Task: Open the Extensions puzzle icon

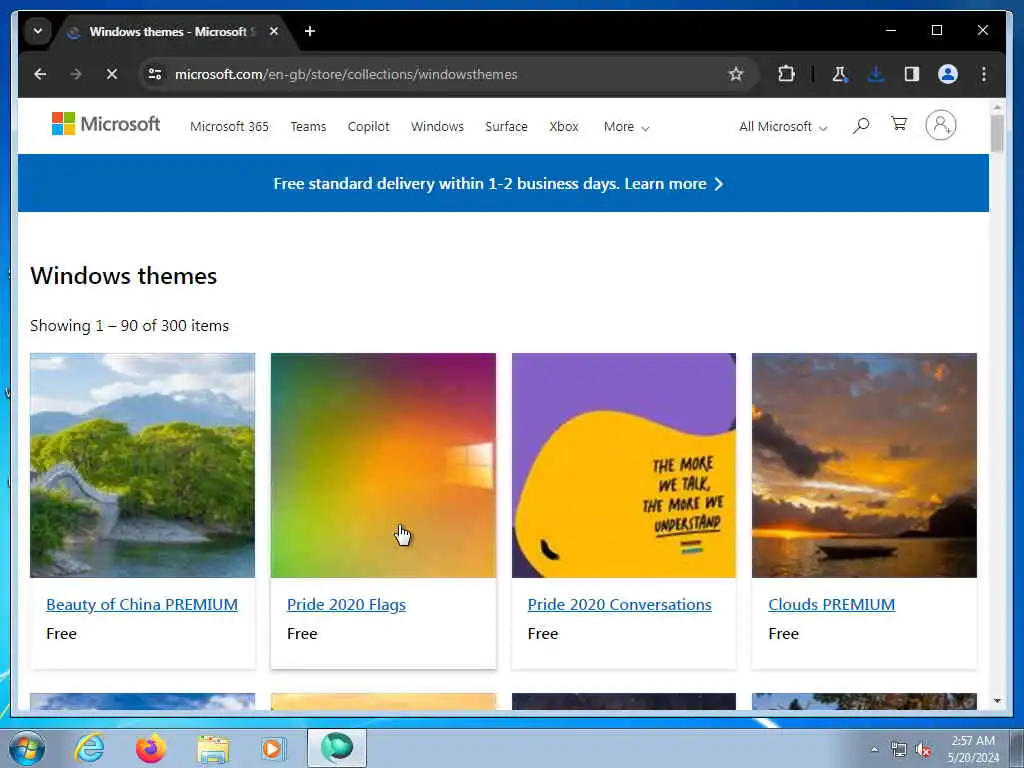Action: click(786, 74)
